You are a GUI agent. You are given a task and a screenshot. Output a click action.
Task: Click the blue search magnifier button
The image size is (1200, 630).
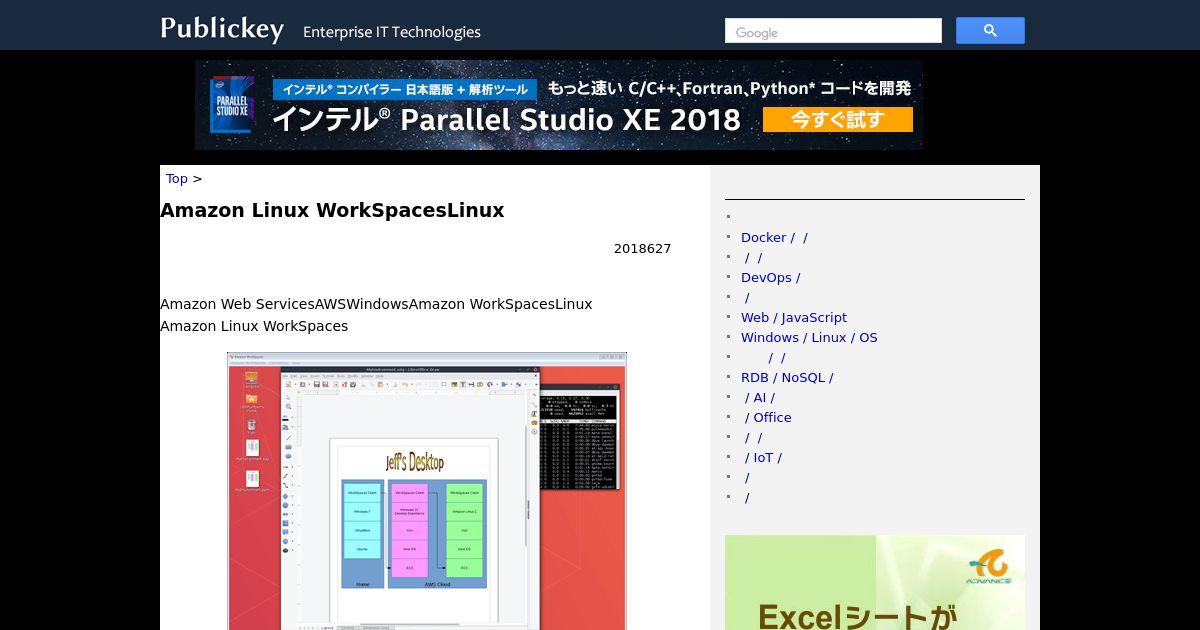[990, 31]
